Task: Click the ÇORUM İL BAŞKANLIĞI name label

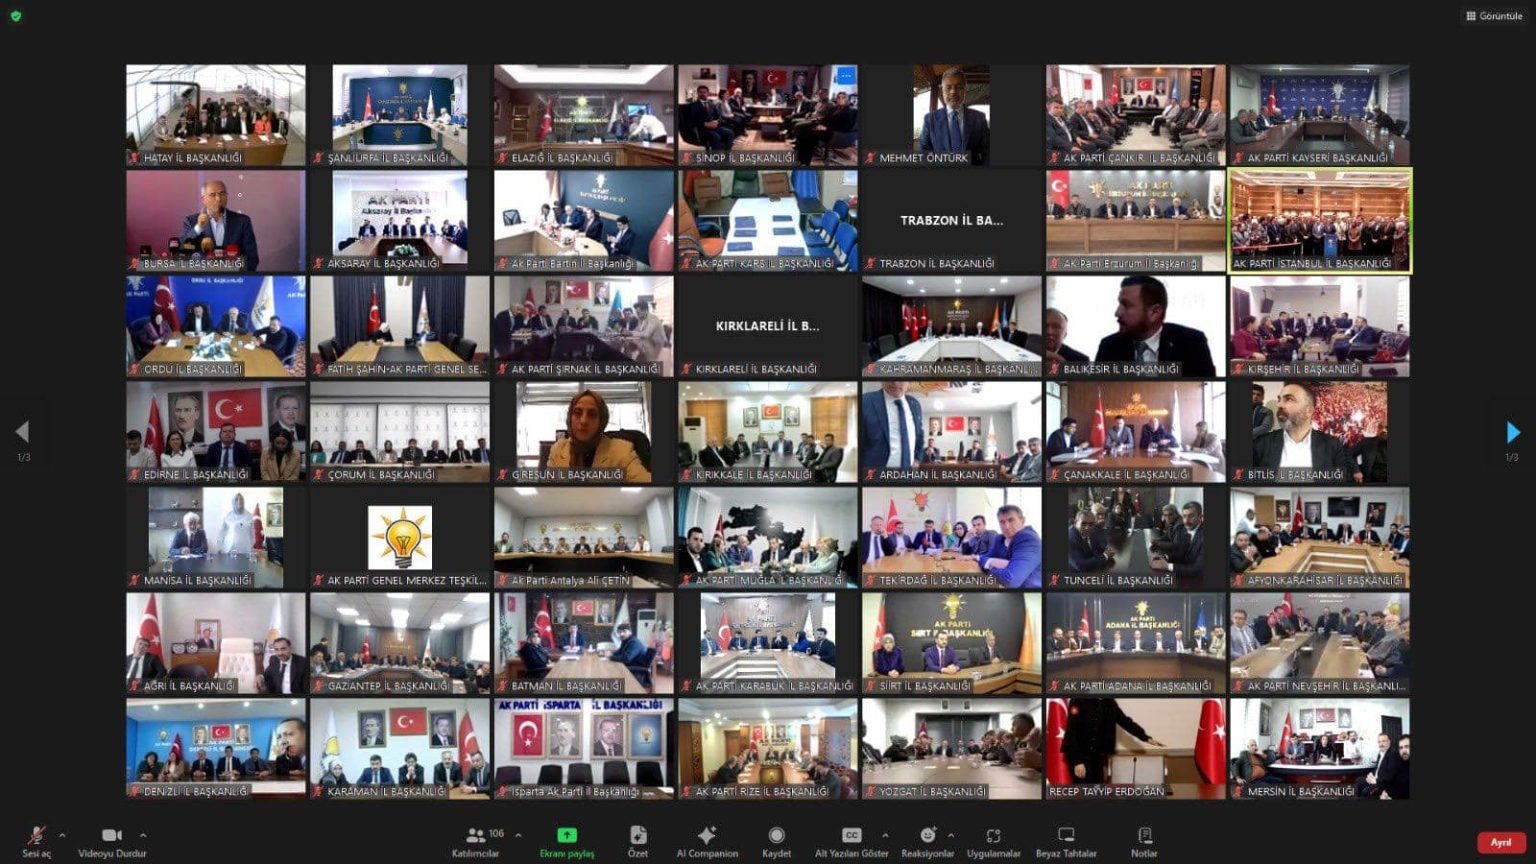Action: coord(381,475)
